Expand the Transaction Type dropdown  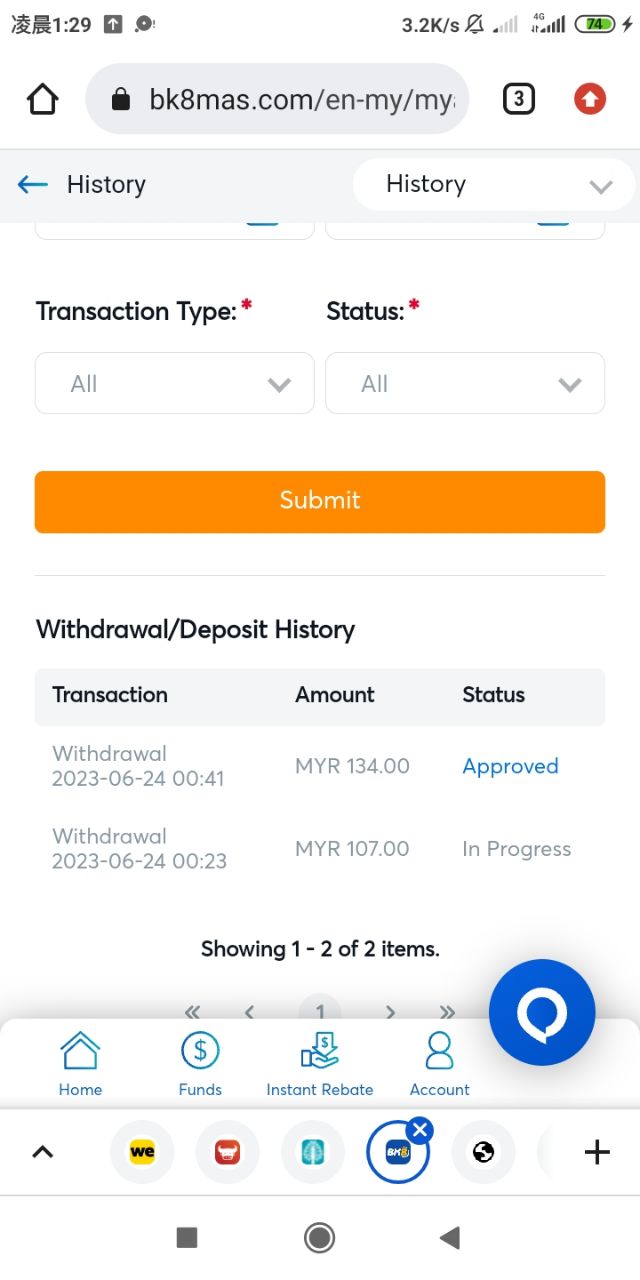pyautogui.click(x=175, y=384)
